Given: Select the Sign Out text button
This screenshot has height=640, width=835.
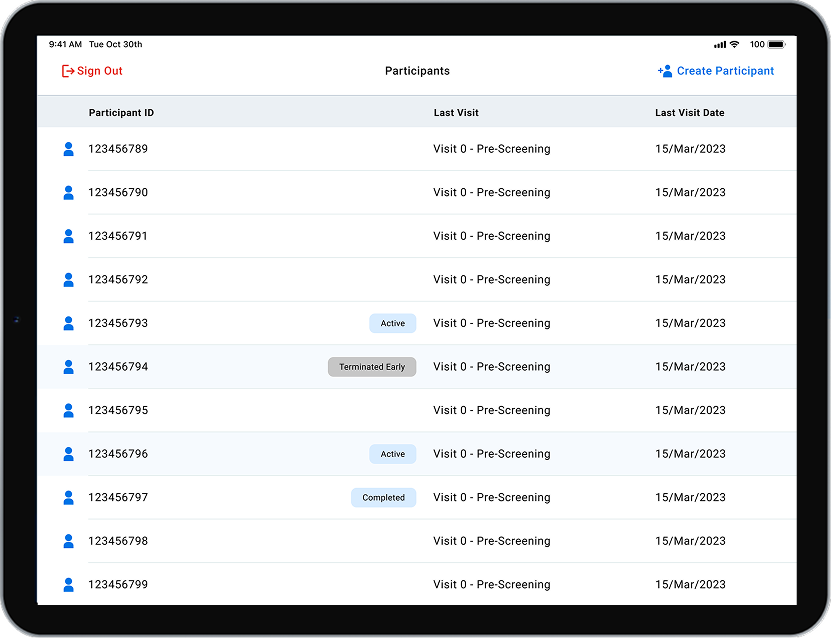Looking at the screenshot, I should [93, 71].
